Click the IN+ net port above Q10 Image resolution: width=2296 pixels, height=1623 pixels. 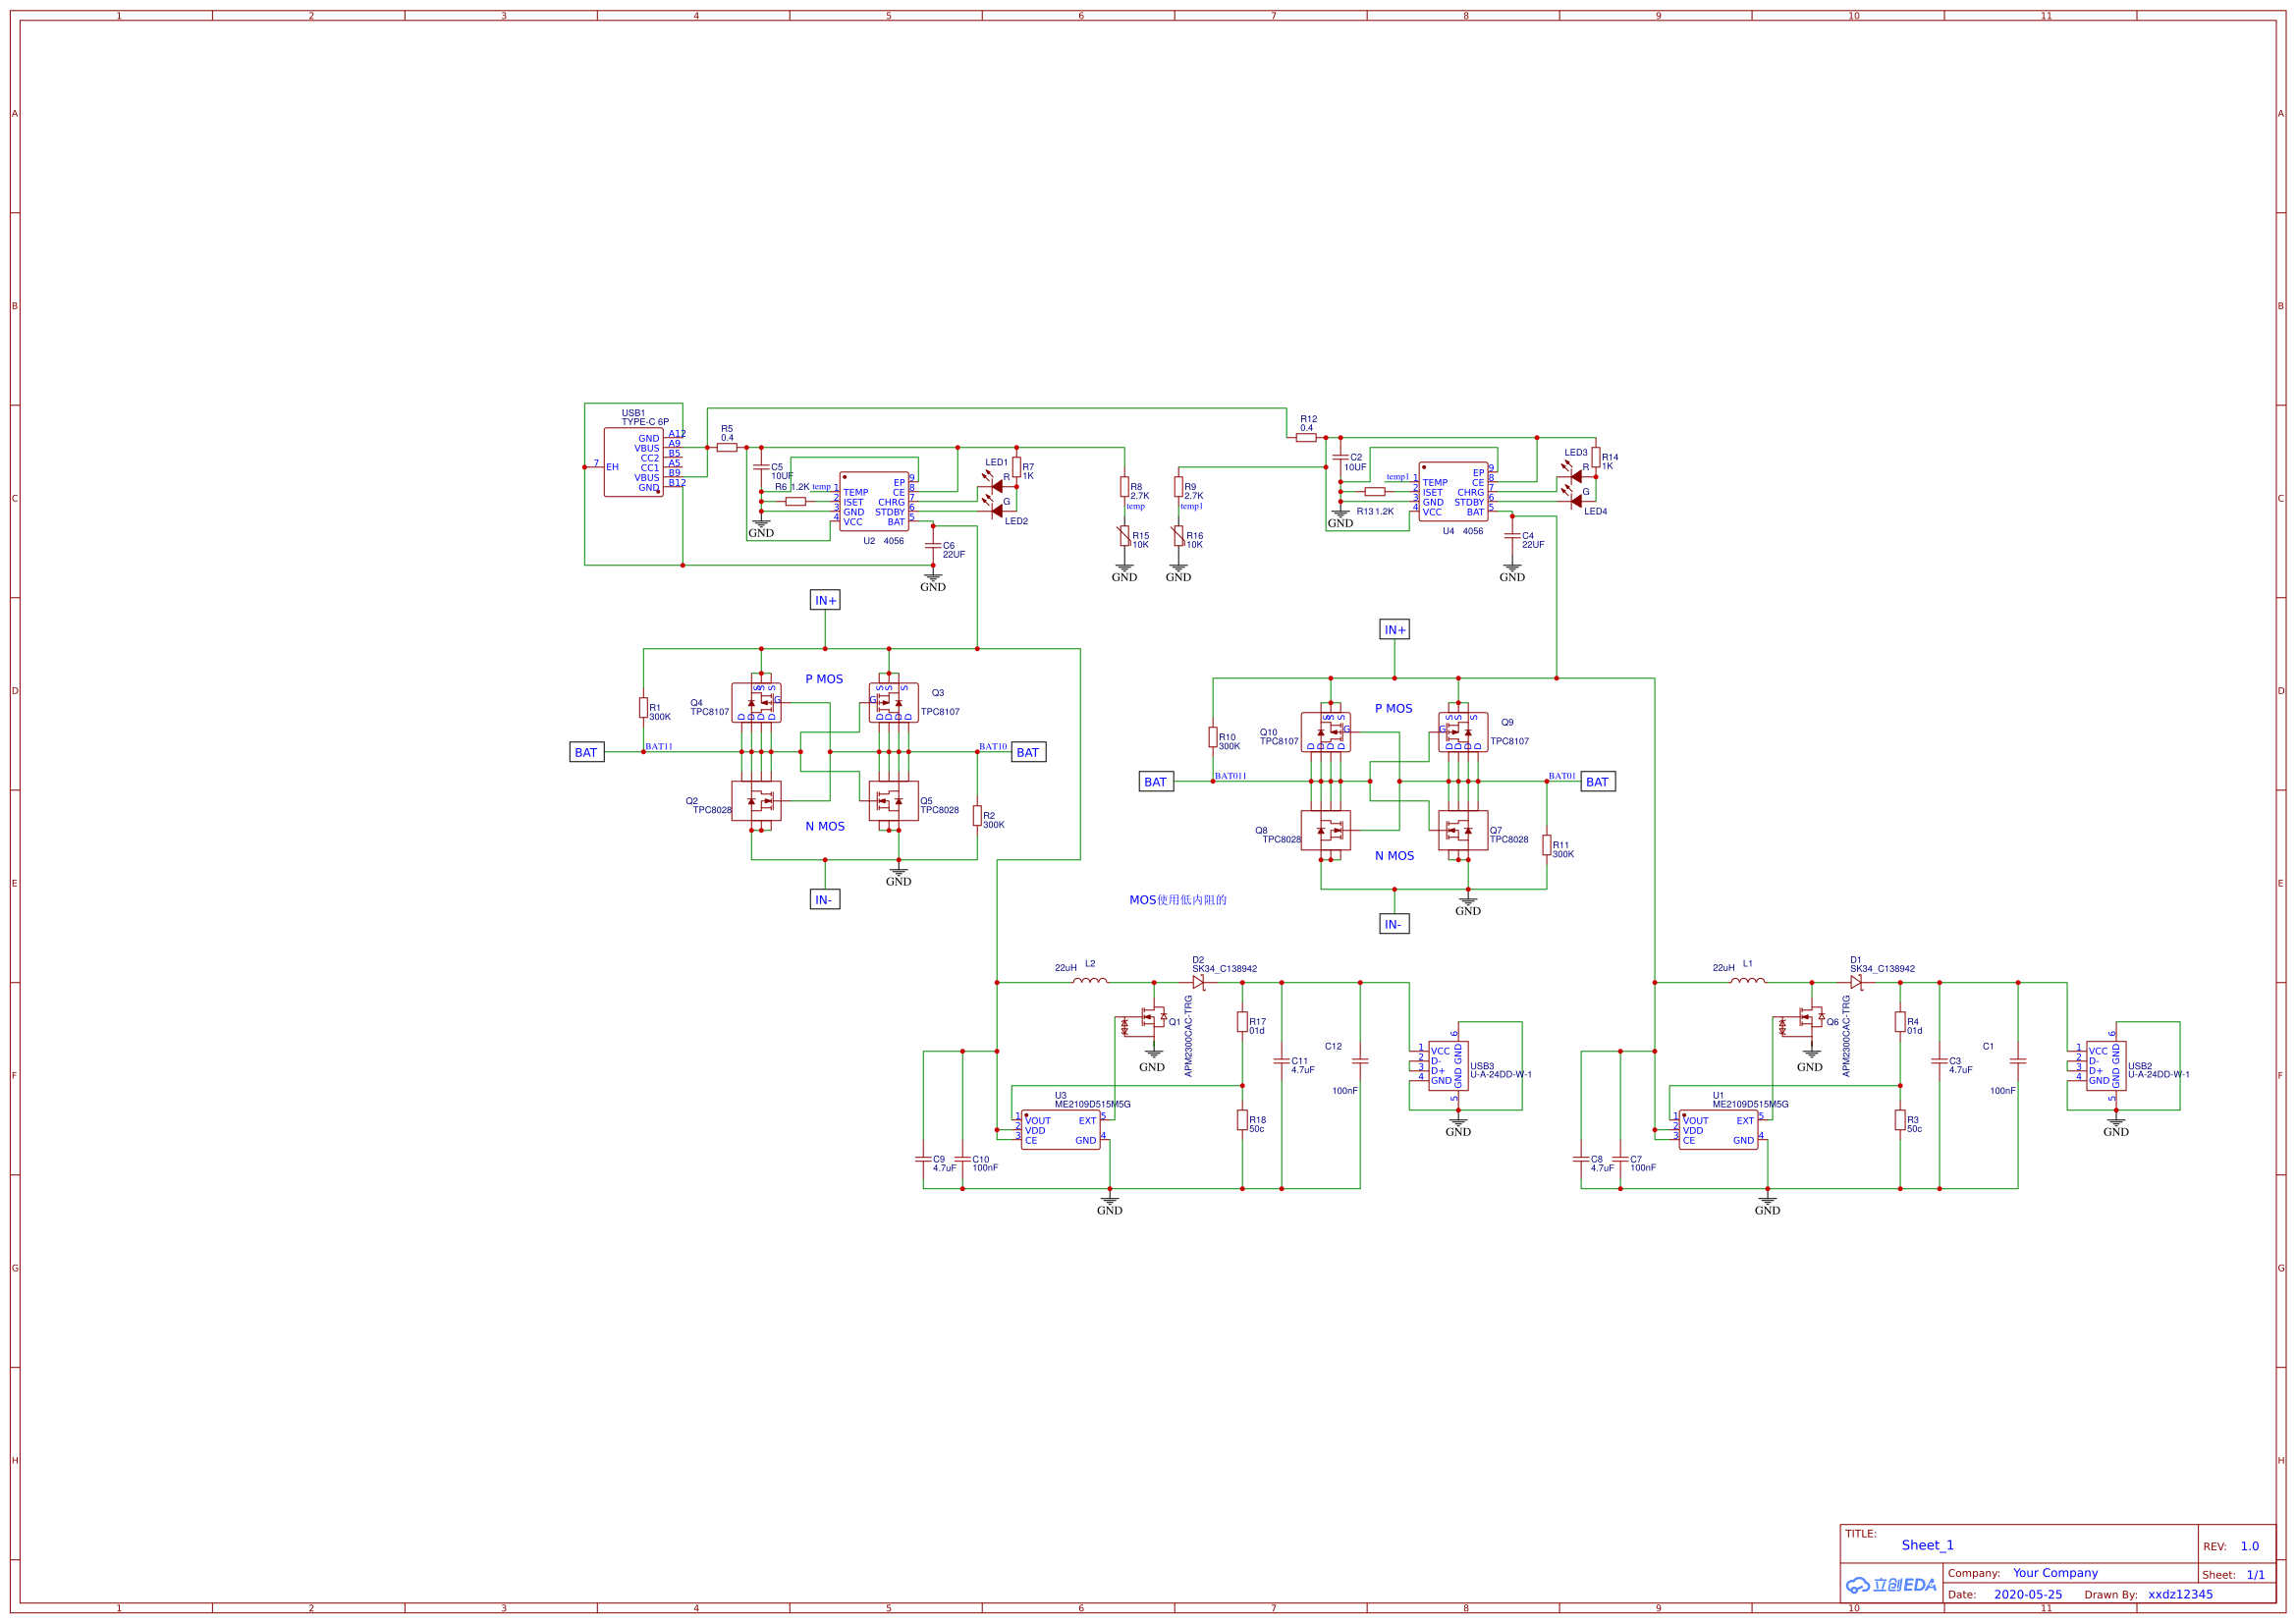click(x=1394, y=629)
